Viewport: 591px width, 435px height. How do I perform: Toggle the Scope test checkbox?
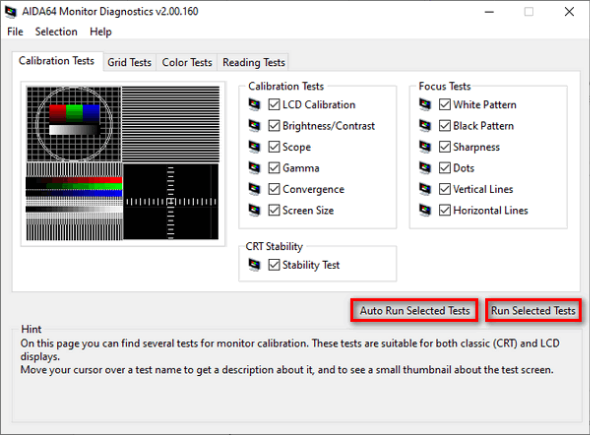point(274,147)
